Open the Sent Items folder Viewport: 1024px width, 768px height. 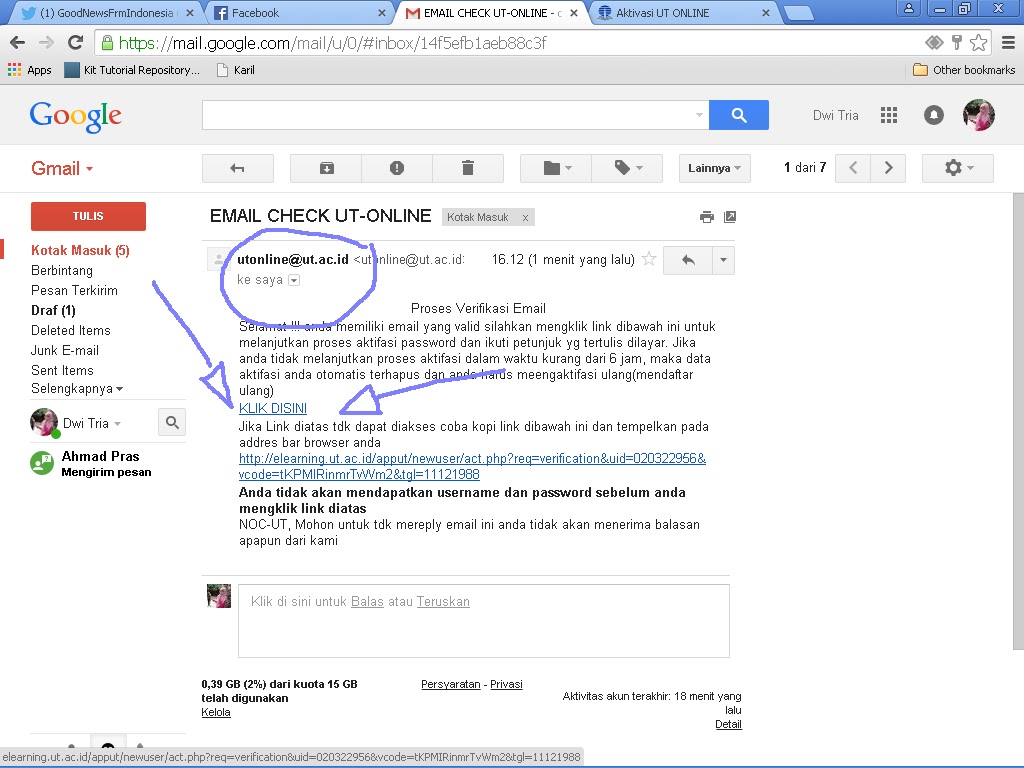click(62, 370)
